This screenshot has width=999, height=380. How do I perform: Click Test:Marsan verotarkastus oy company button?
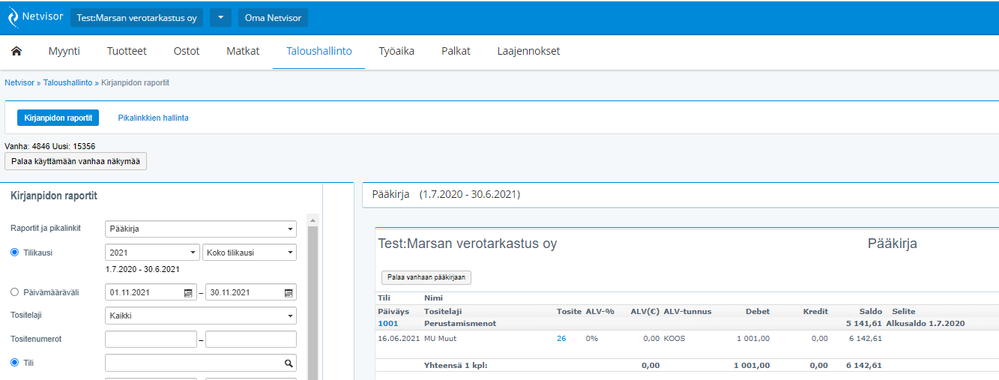[x=136, y=18]
